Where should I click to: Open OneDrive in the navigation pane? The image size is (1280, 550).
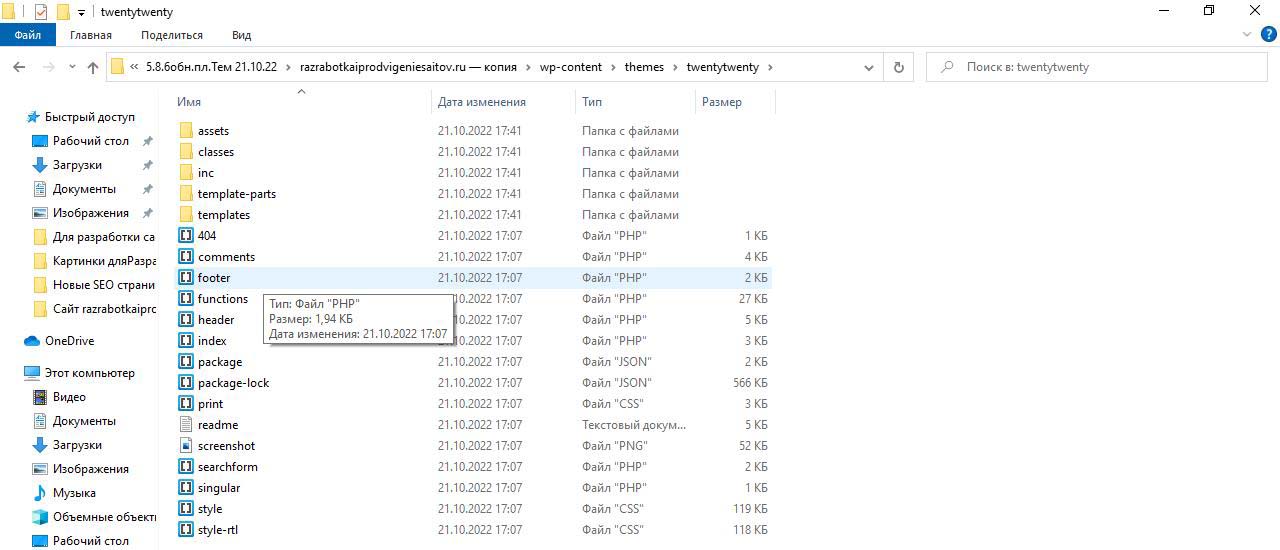pos(69,341)
